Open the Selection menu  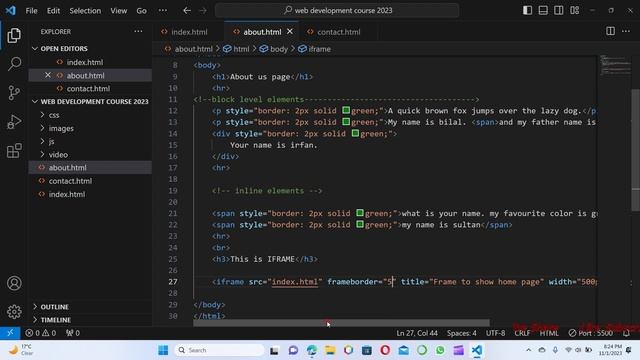[x=85, y=11]
